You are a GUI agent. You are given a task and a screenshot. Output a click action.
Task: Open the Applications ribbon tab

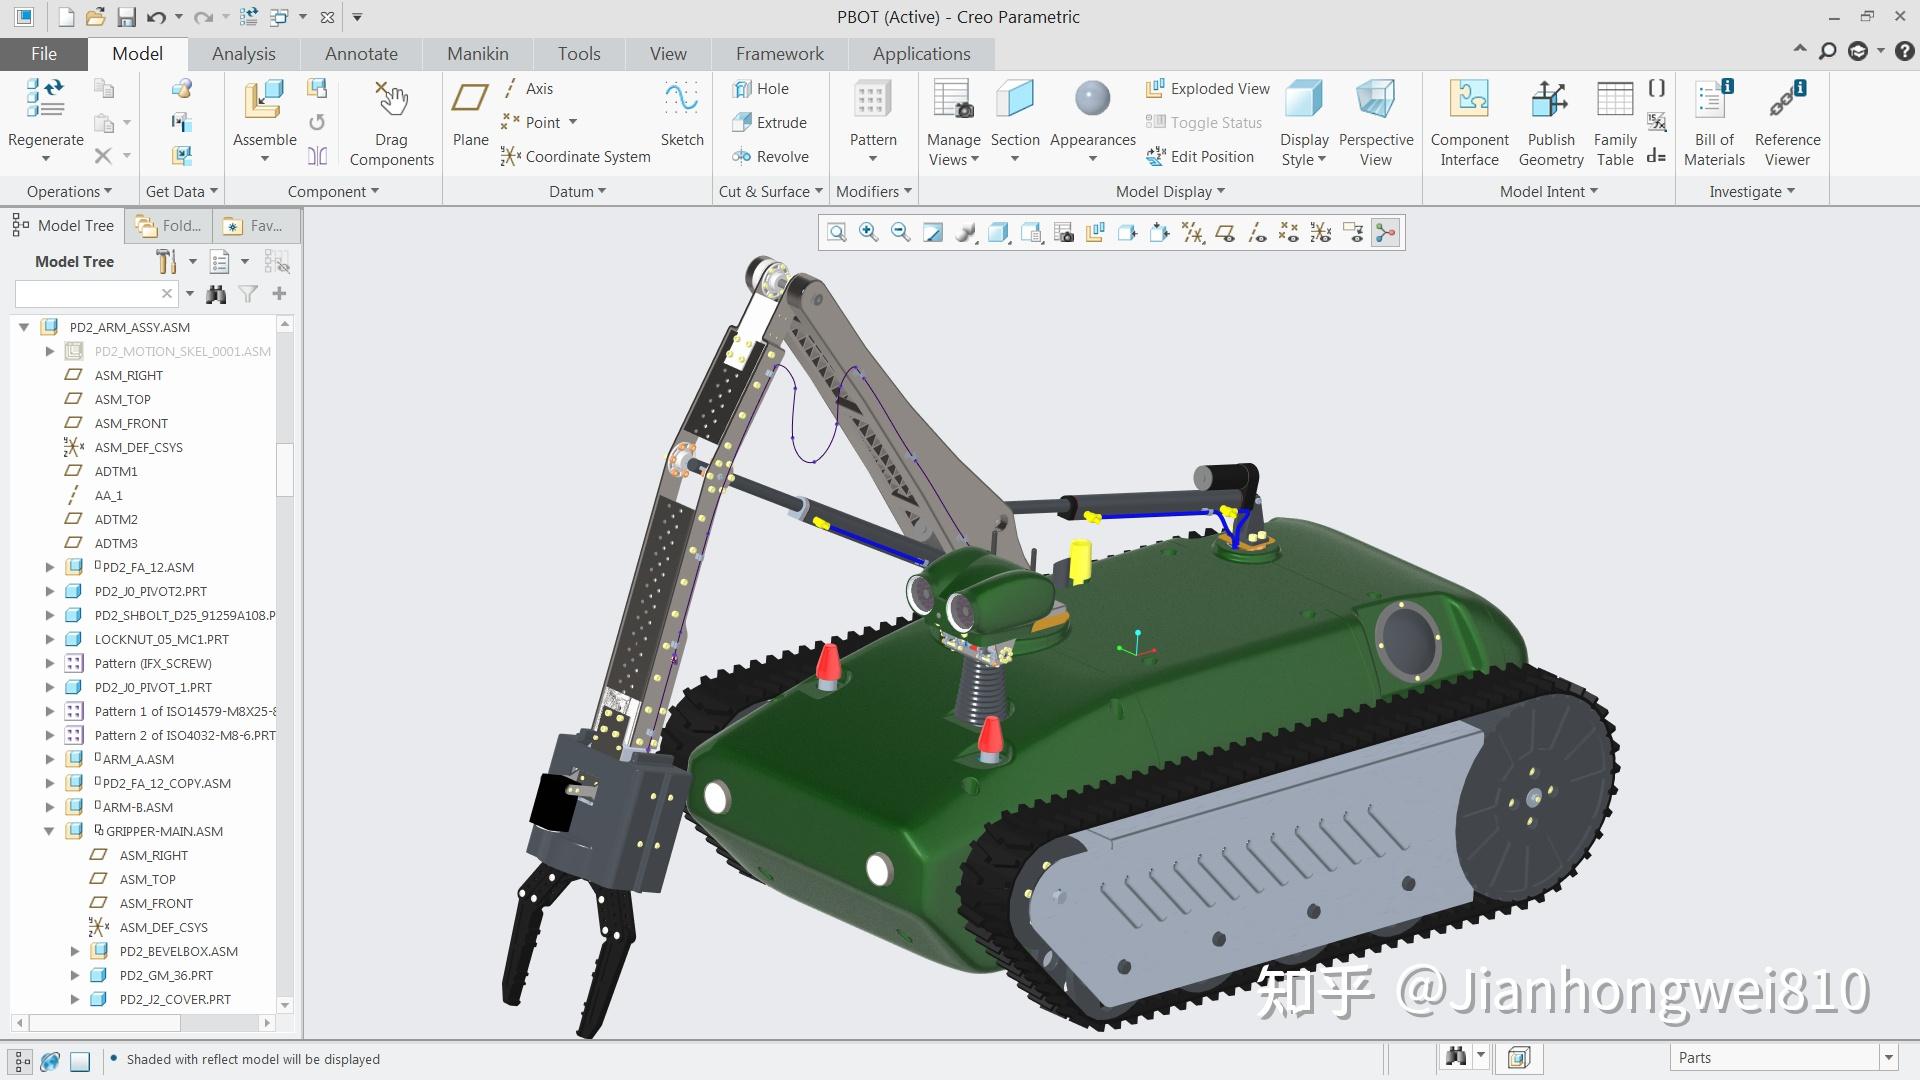[920, 53]
